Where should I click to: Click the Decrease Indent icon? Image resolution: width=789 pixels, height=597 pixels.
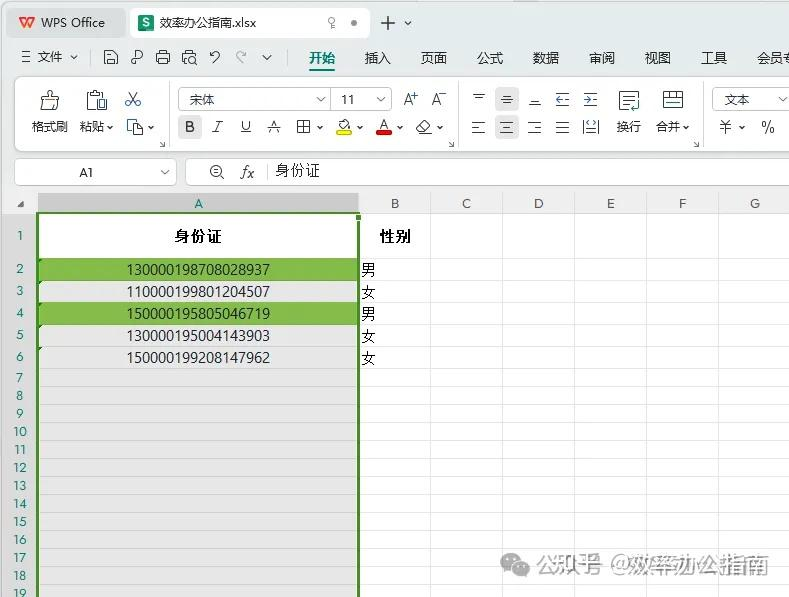(562, 100)
